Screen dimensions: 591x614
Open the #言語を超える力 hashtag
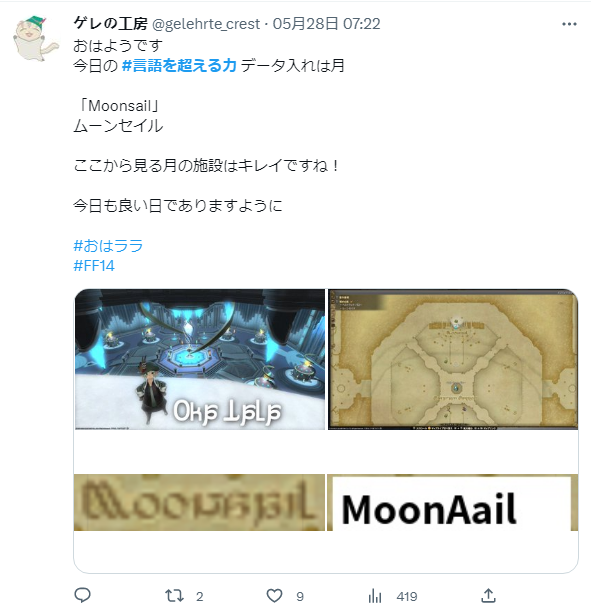click(x=179, y=65)
